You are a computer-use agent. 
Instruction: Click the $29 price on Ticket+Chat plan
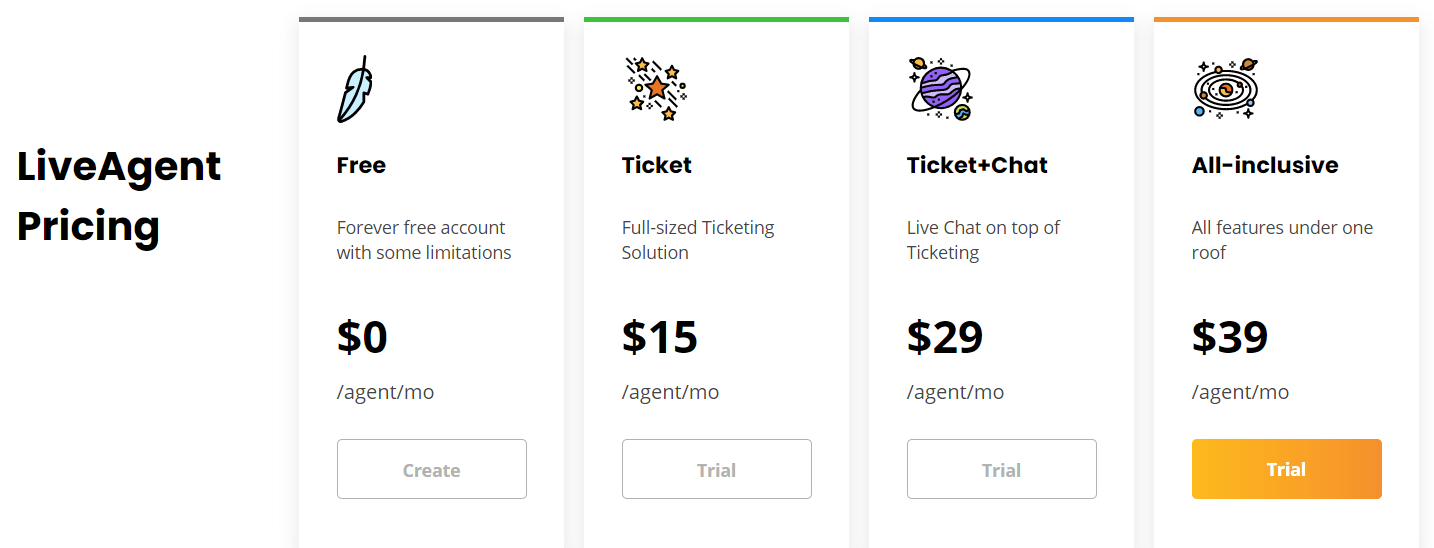click(945, 337)
